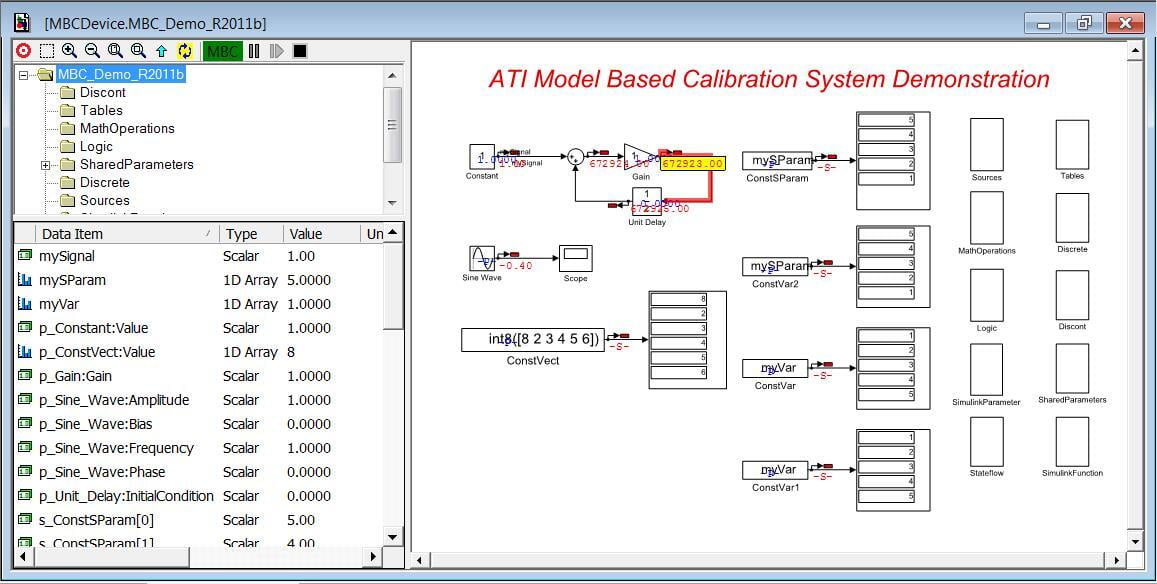Viewport: 1157px width, 584px height.
Task: Select the Discont folder in tree
Action: (x=103, y=92)
